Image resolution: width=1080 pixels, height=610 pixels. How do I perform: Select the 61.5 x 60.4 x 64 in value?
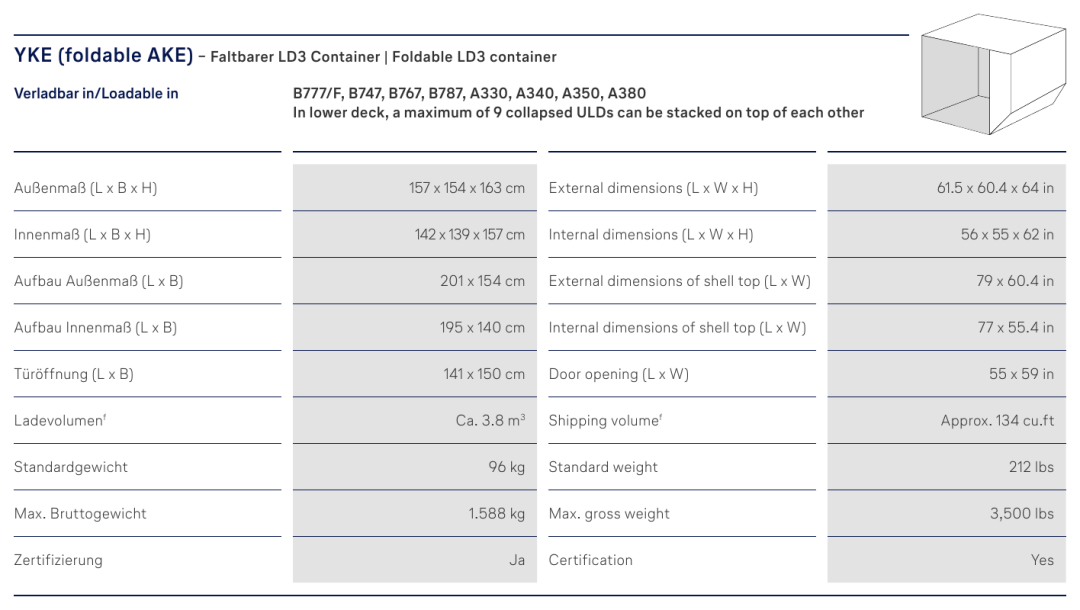click(x=995, y=188)
